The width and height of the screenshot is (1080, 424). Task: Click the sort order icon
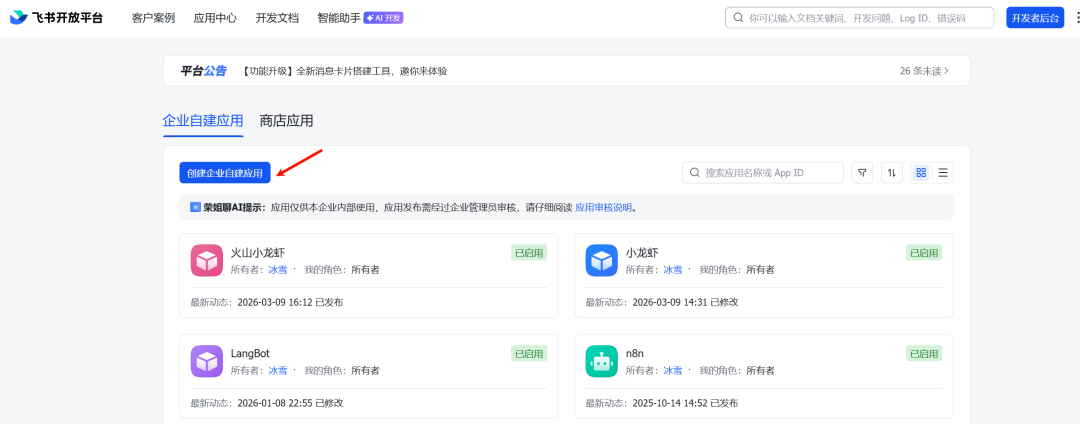tap(892, 173)
